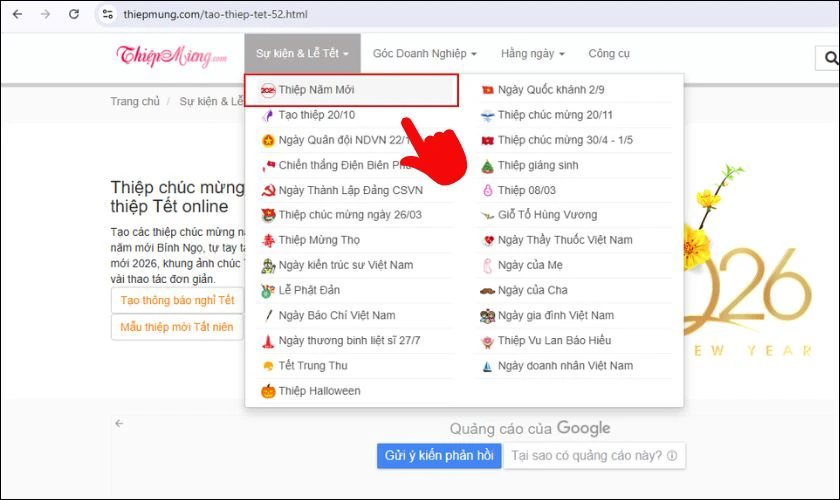Click architect icon of Ngày kiến trúc sư

[268, 265]
